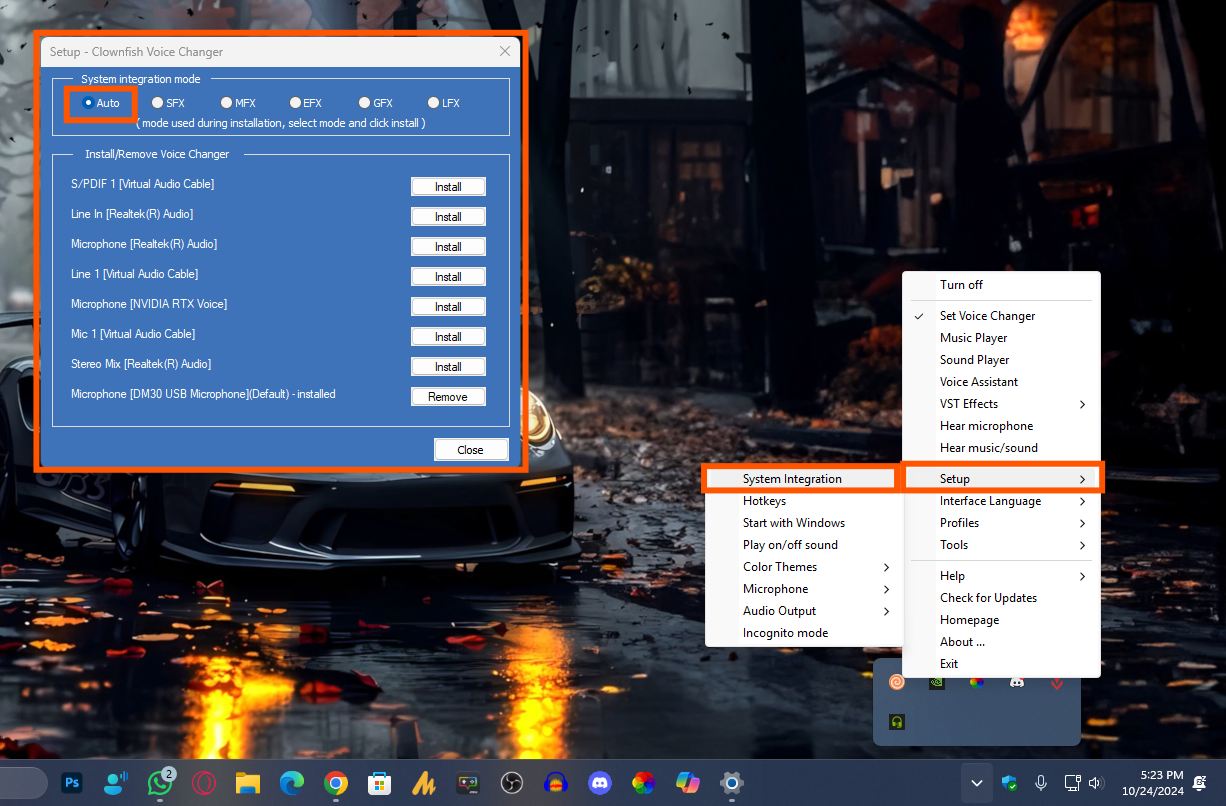This screenshot has height=806, width=1226.
Task: Click the Discord icon in the tray overflow
Action: tap(1017, 683)
